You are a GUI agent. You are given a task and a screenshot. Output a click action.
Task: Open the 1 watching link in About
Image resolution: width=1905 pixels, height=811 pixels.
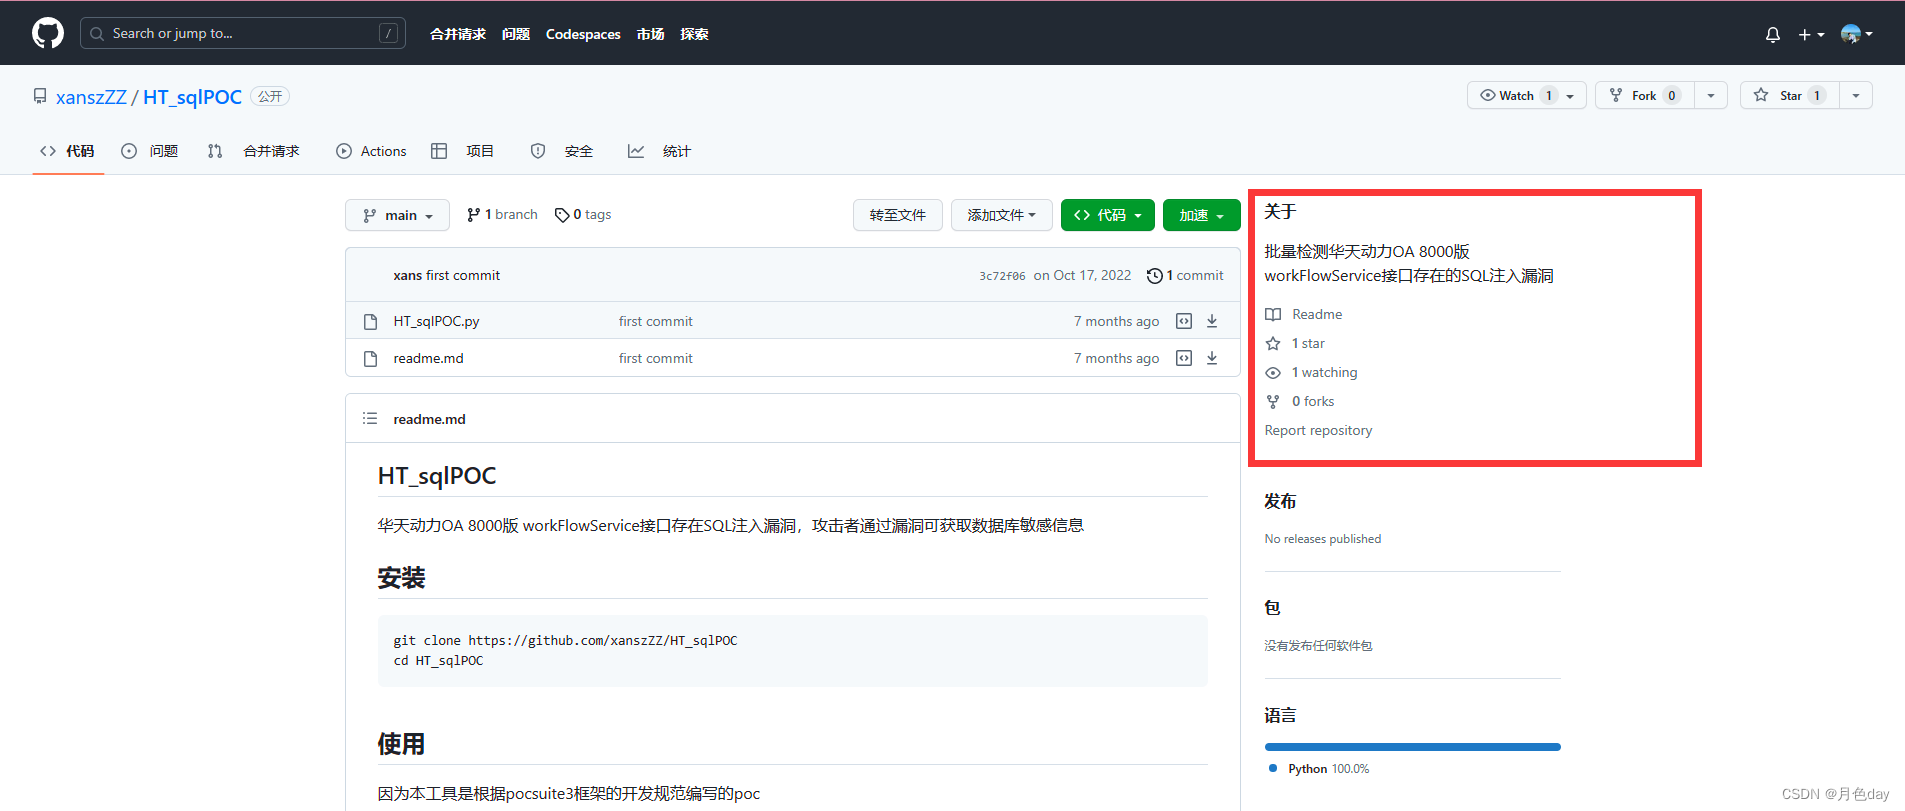click(x=1311, y=372)
